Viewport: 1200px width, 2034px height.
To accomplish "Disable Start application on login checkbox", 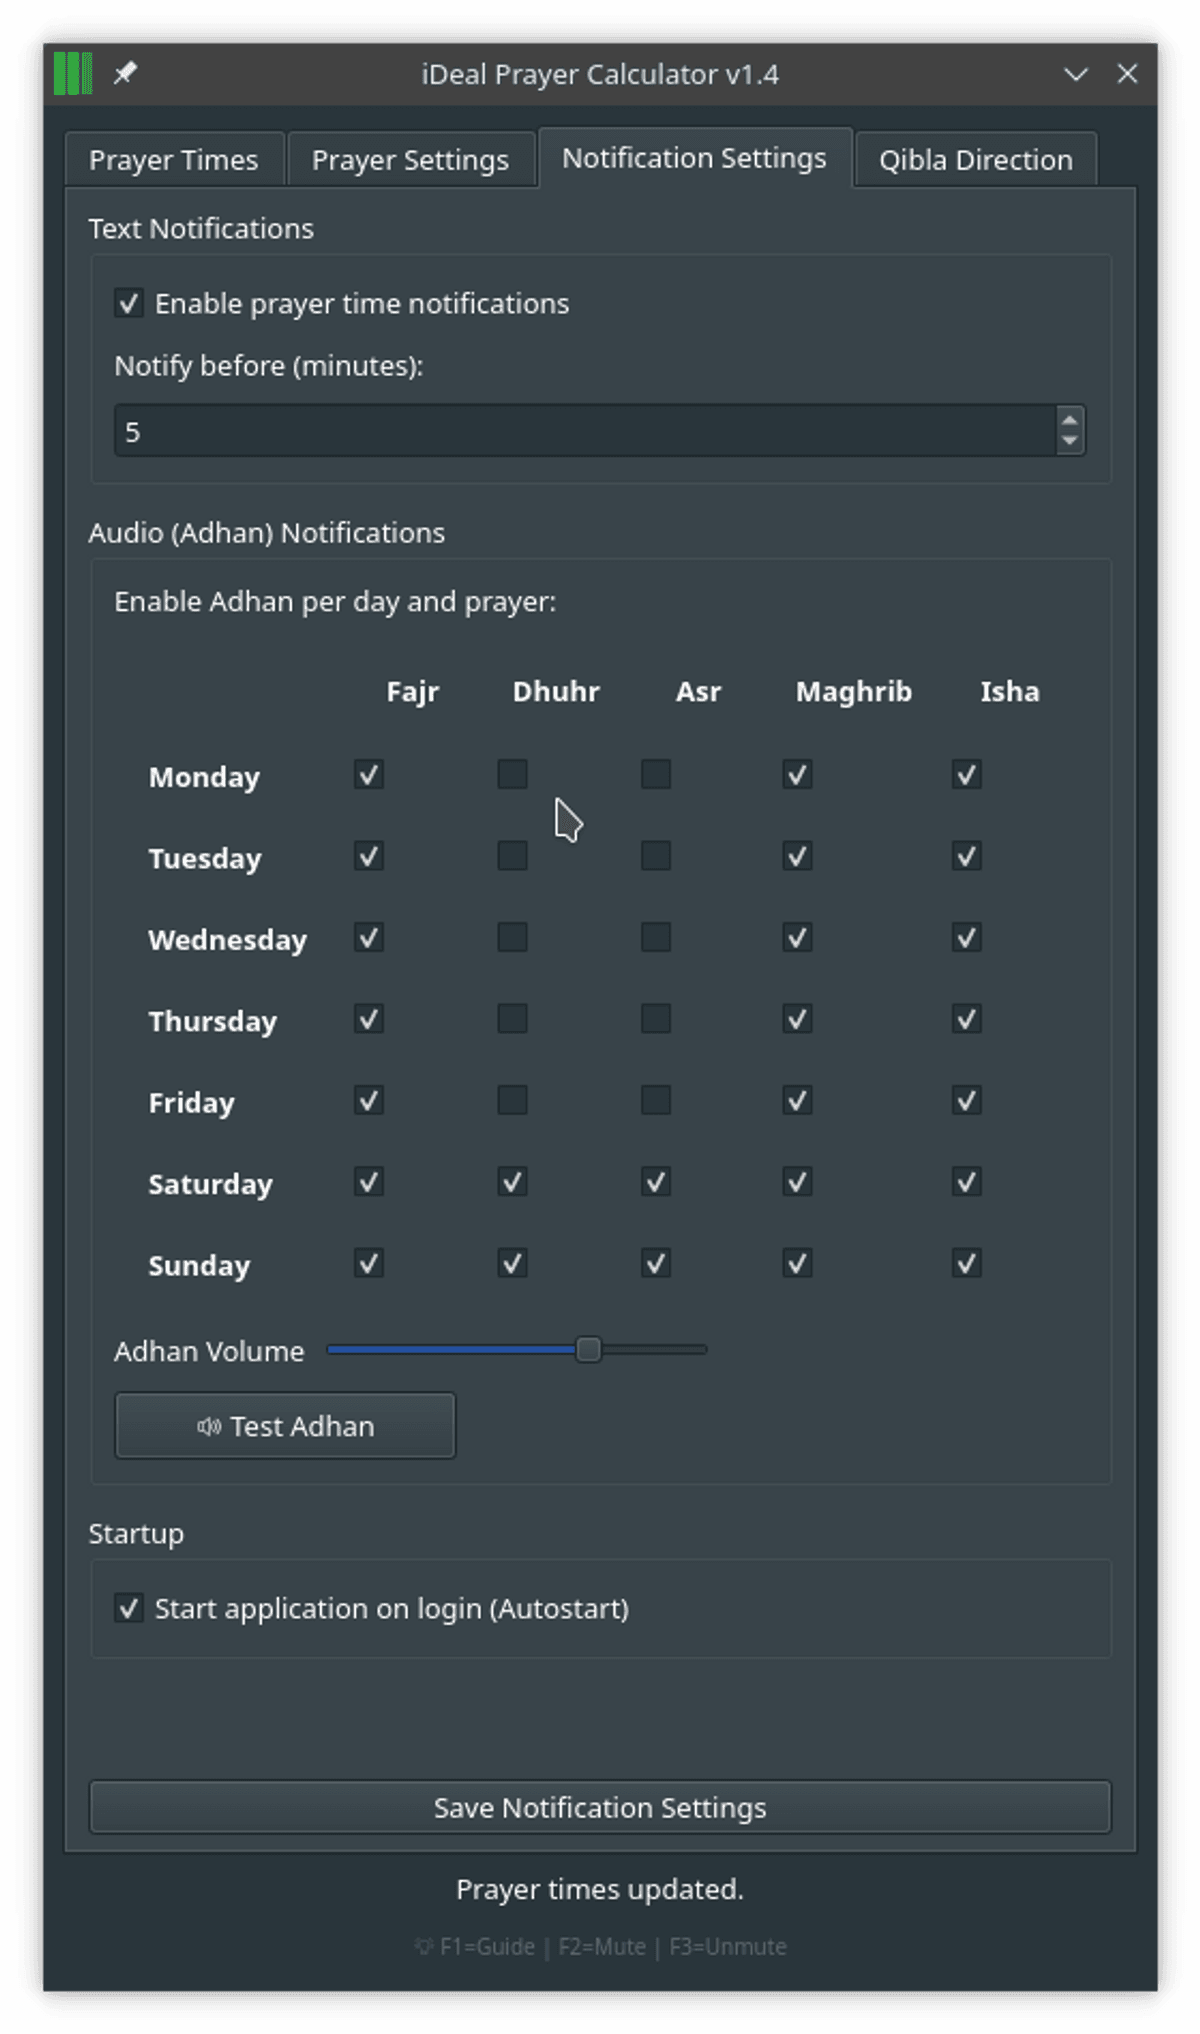I will (129, 1608).
